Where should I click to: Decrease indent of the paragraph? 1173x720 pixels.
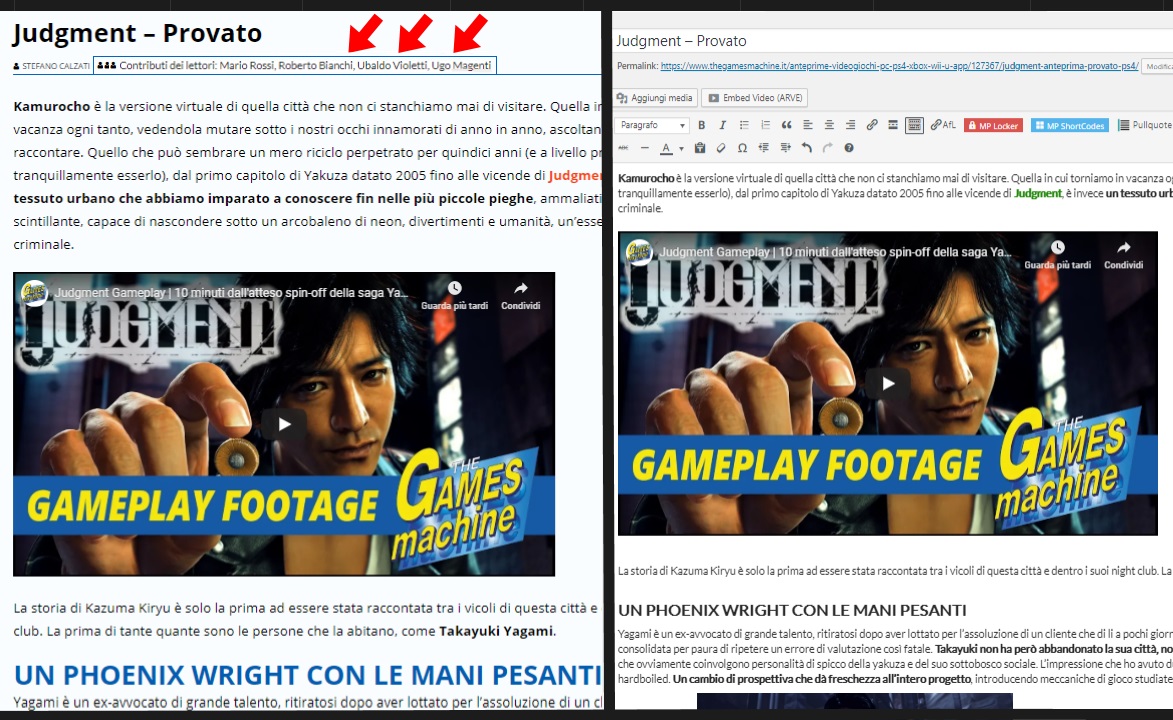(764, 148)
